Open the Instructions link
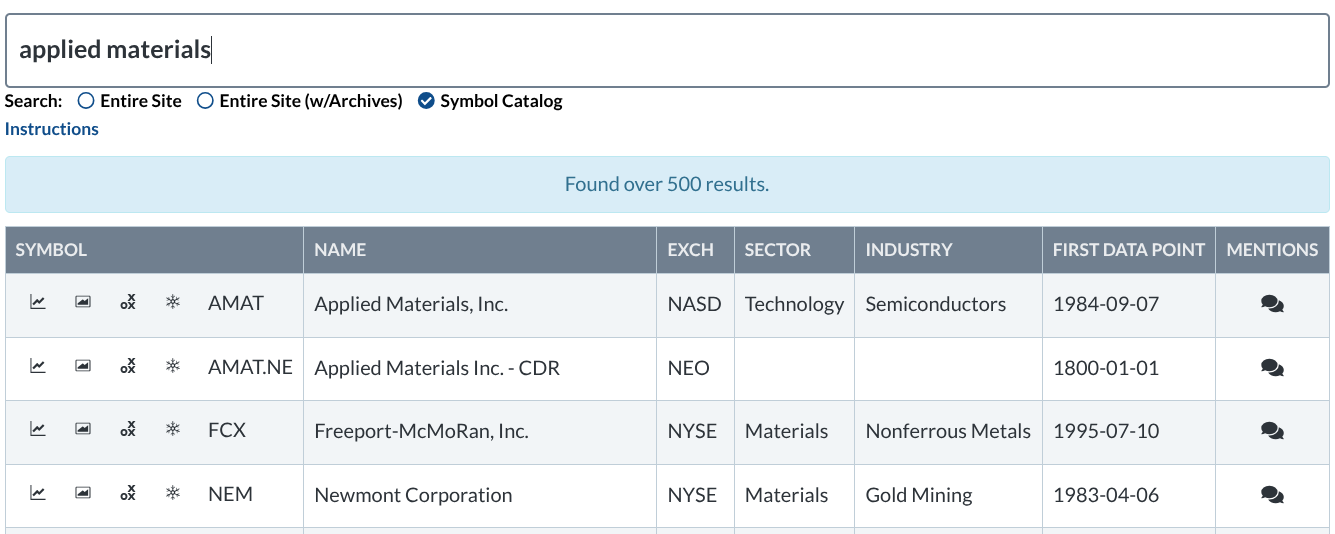1335x534 pixels. (x=52, y=129)
